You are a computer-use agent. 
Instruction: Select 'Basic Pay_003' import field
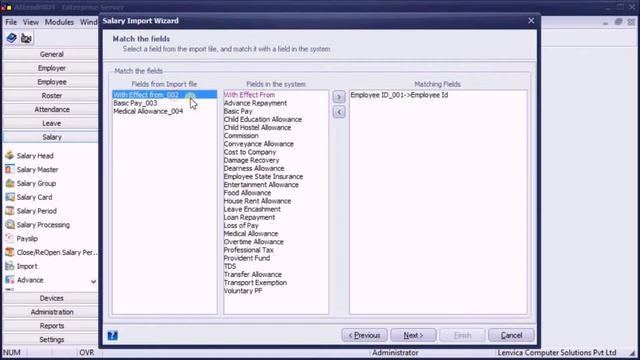(135, 103)
